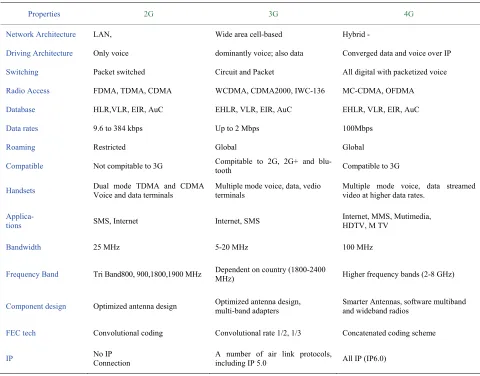Click the '9.6 to 384 kbps' cell
The image size is (480, 376).
point(118,129)
